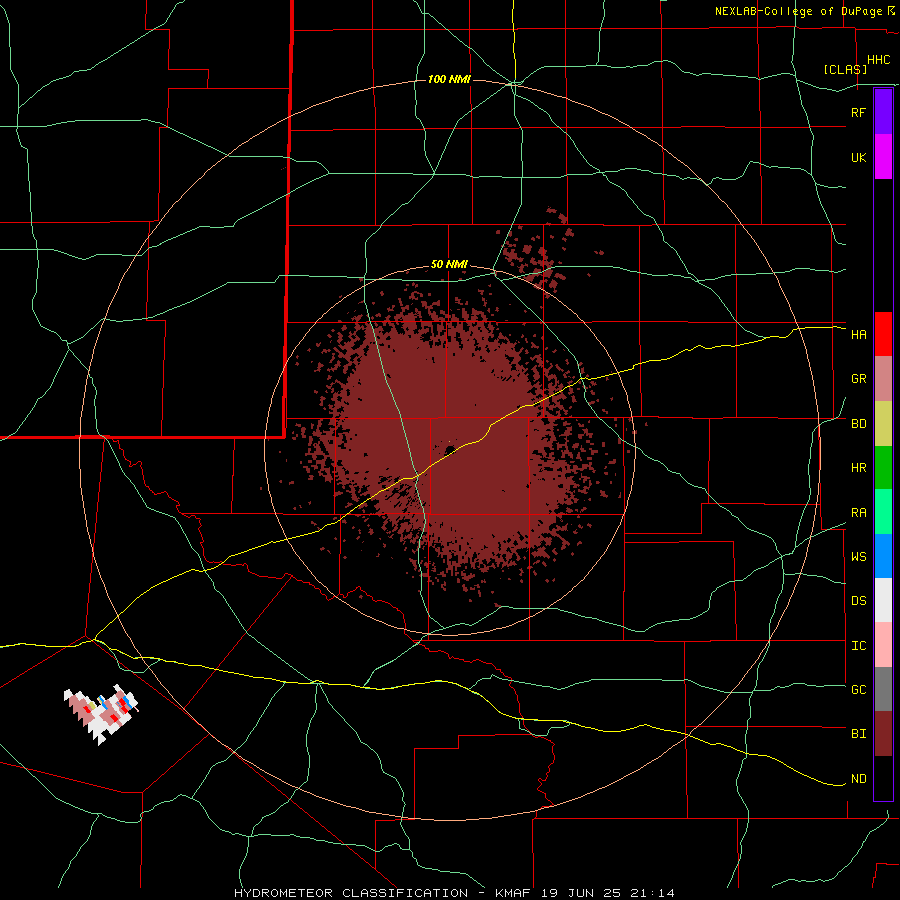Screen dimensions: 900x900
Task: Click the ND legend label
Action: pos(859,779)
